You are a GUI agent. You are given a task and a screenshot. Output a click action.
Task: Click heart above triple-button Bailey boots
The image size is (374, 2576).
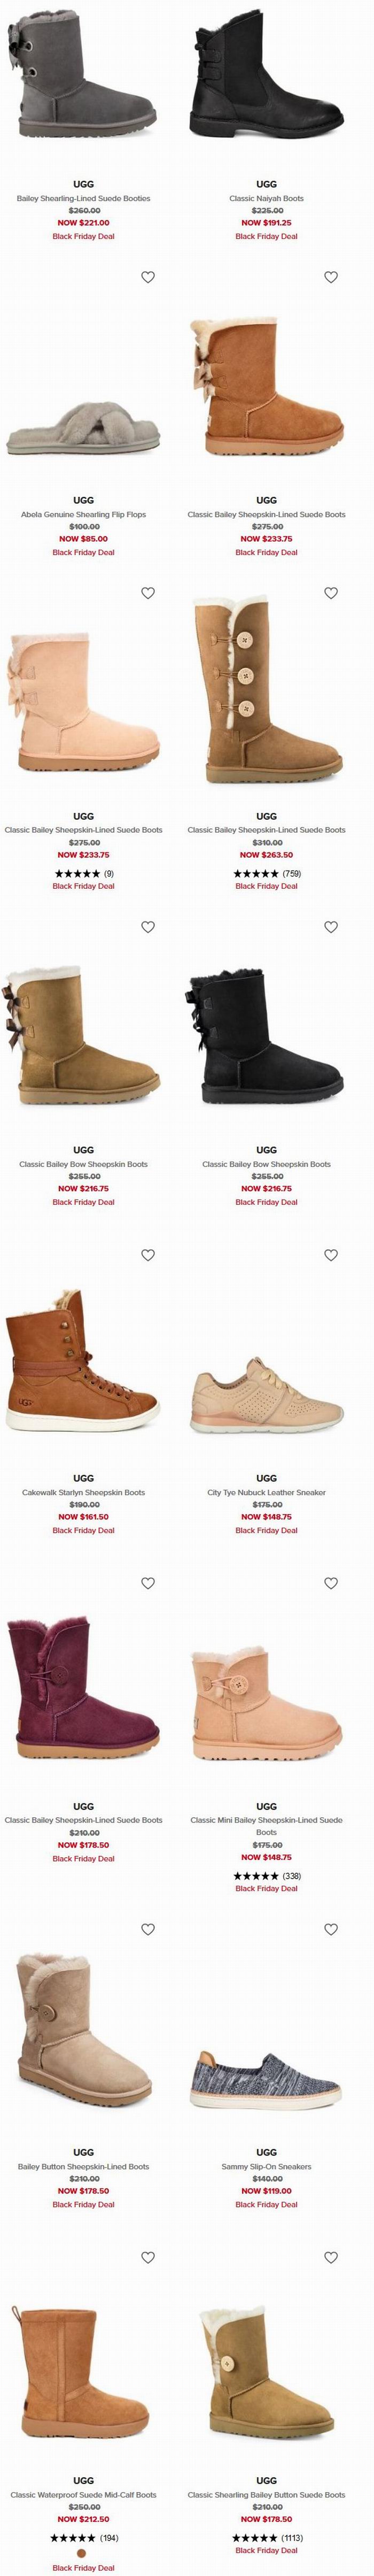click(331, 593)
